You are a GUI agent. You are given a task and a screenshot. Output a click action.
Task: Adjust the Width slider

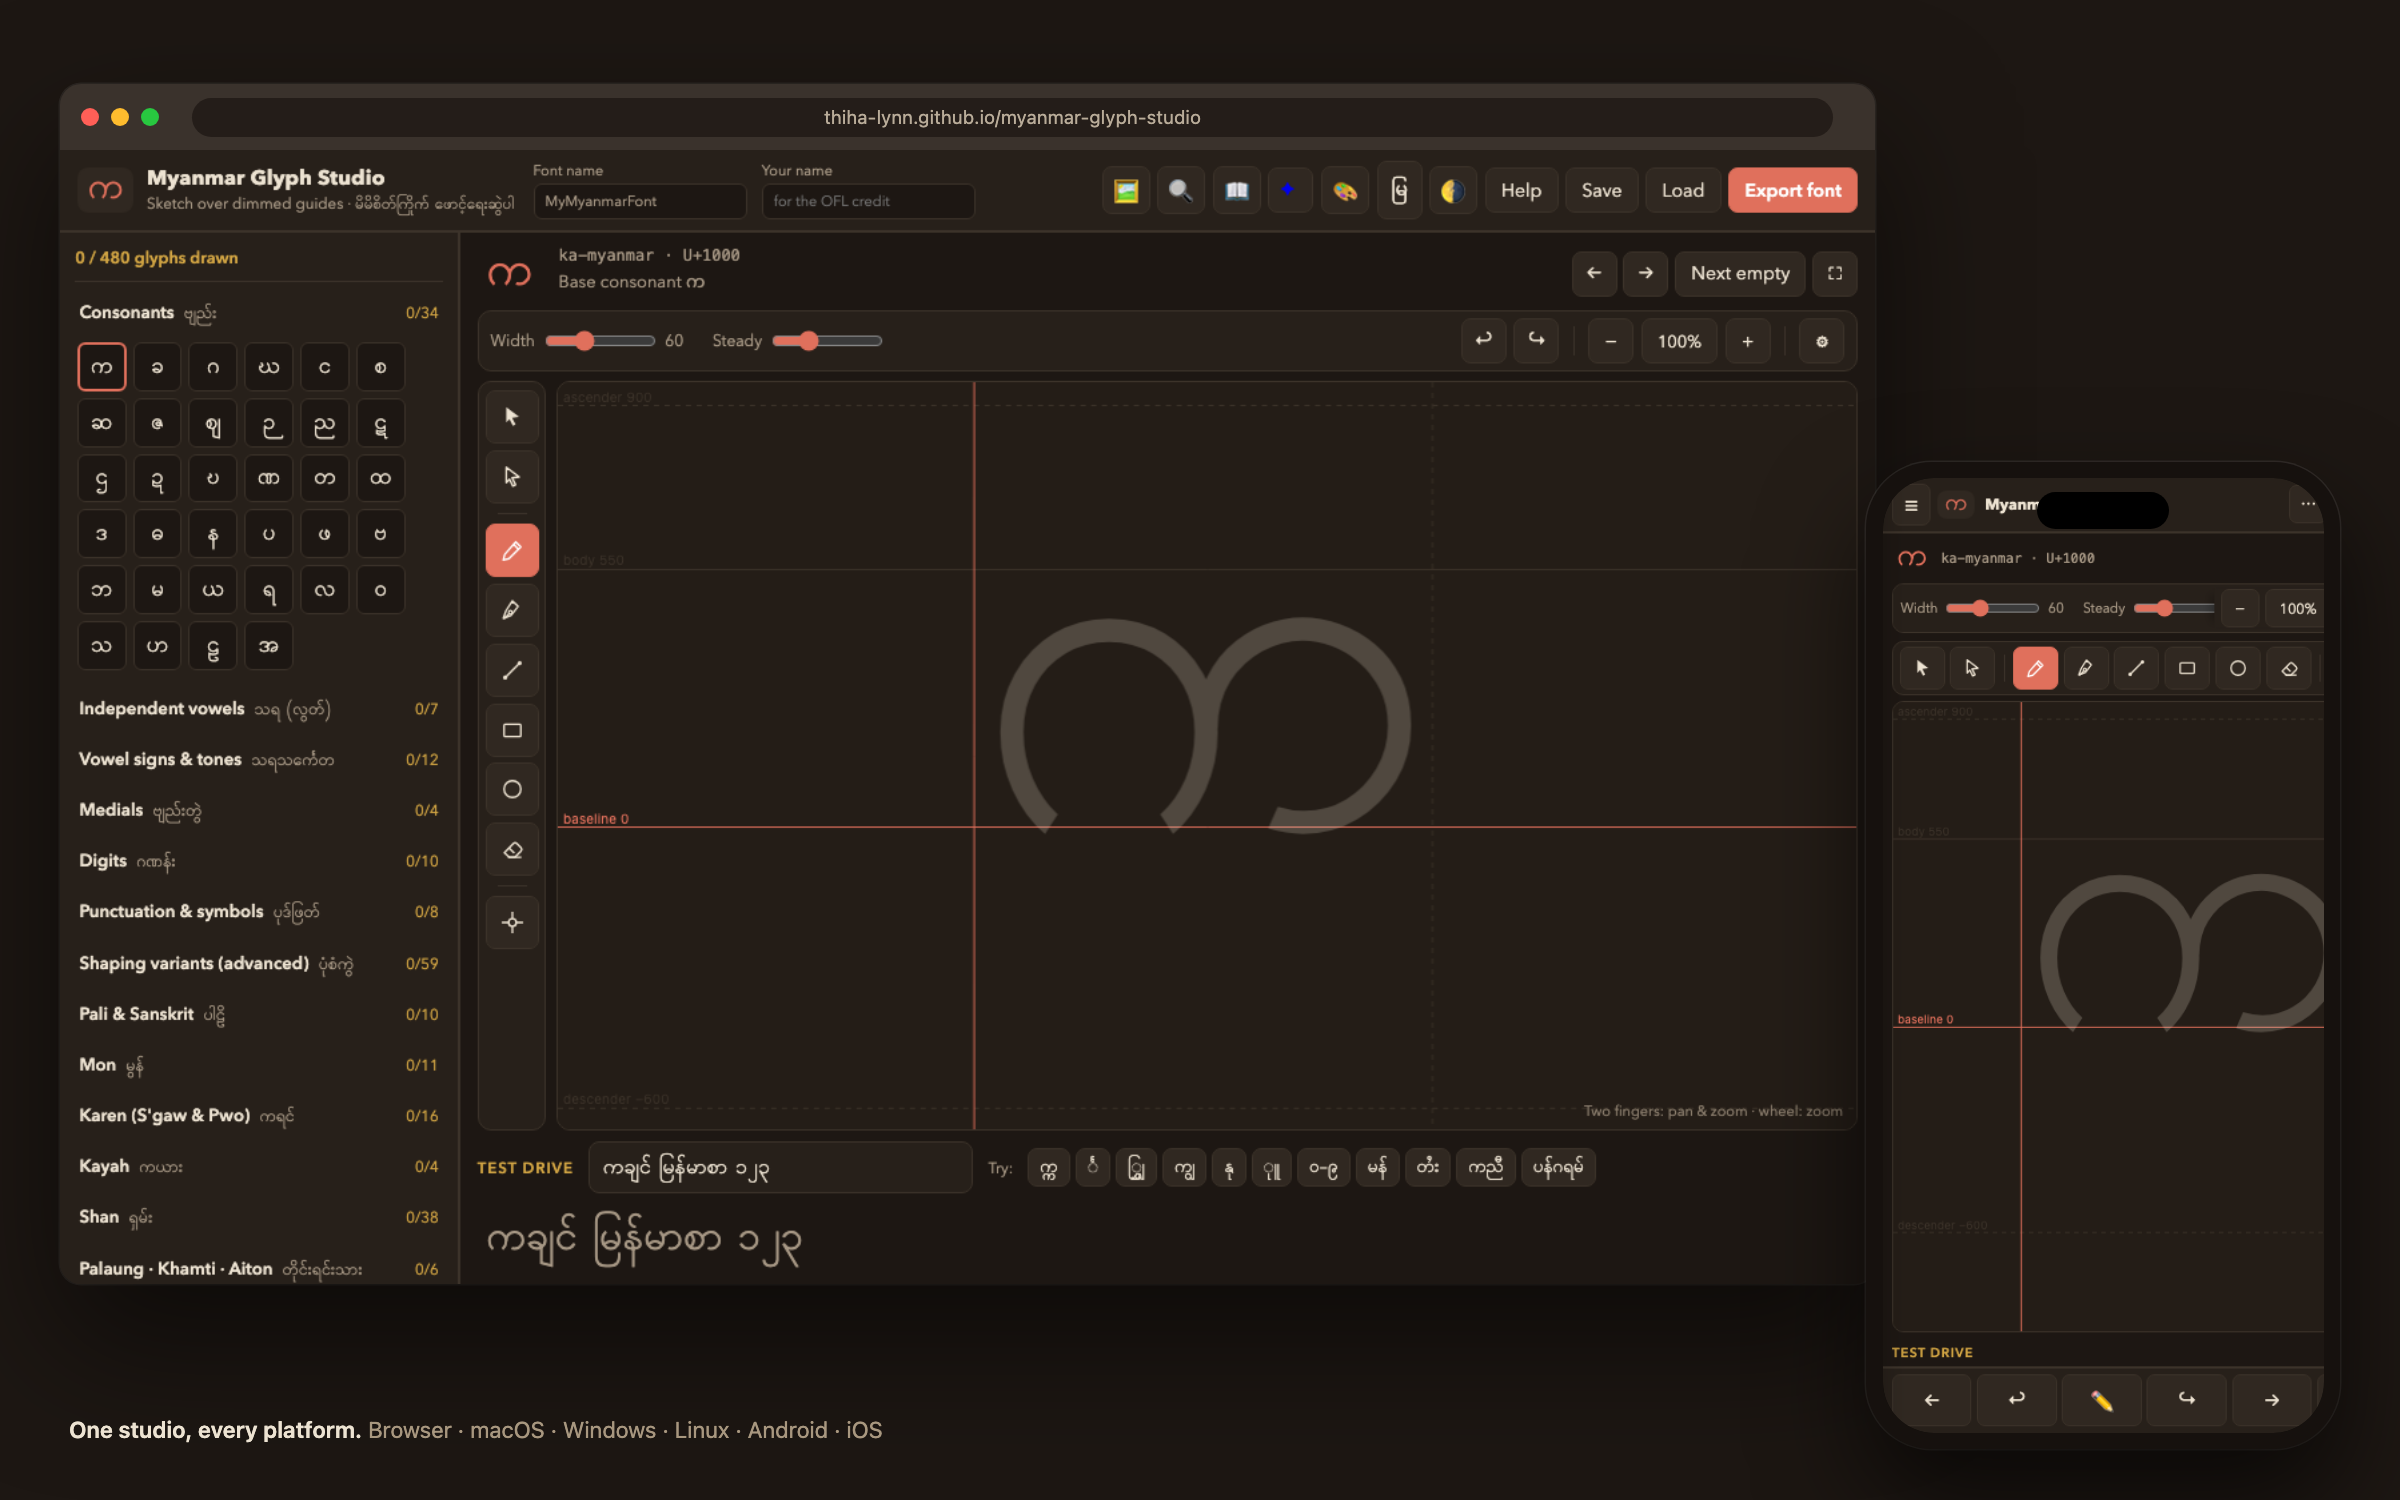pyautogui.click(x=600, y=341)
